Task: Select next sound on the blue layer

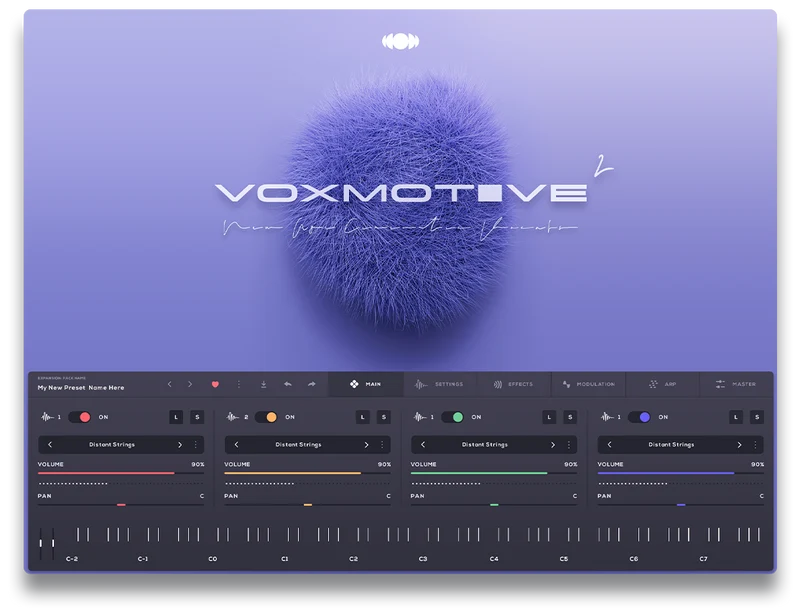Action: tap(739, 445)
